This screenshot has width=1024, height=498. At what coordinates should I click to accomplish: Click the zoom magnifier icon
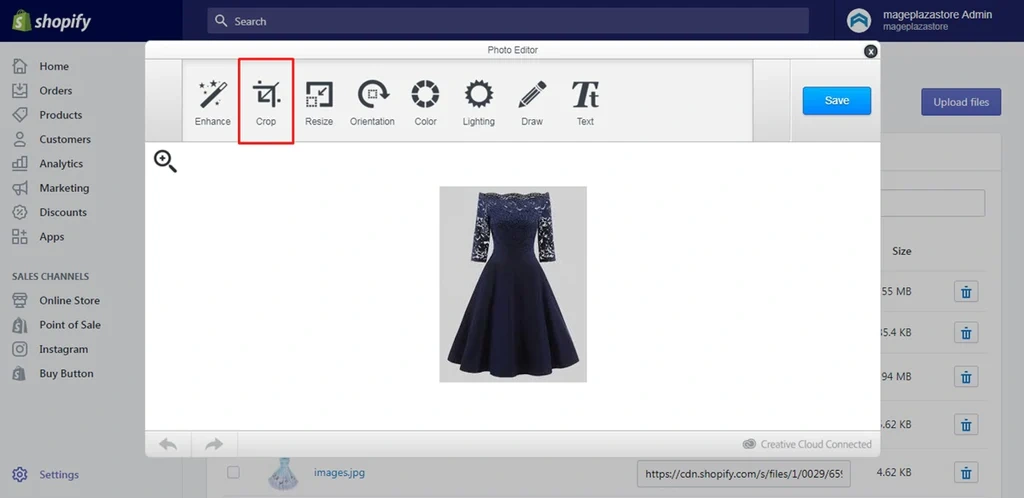(x=165, y=161)
